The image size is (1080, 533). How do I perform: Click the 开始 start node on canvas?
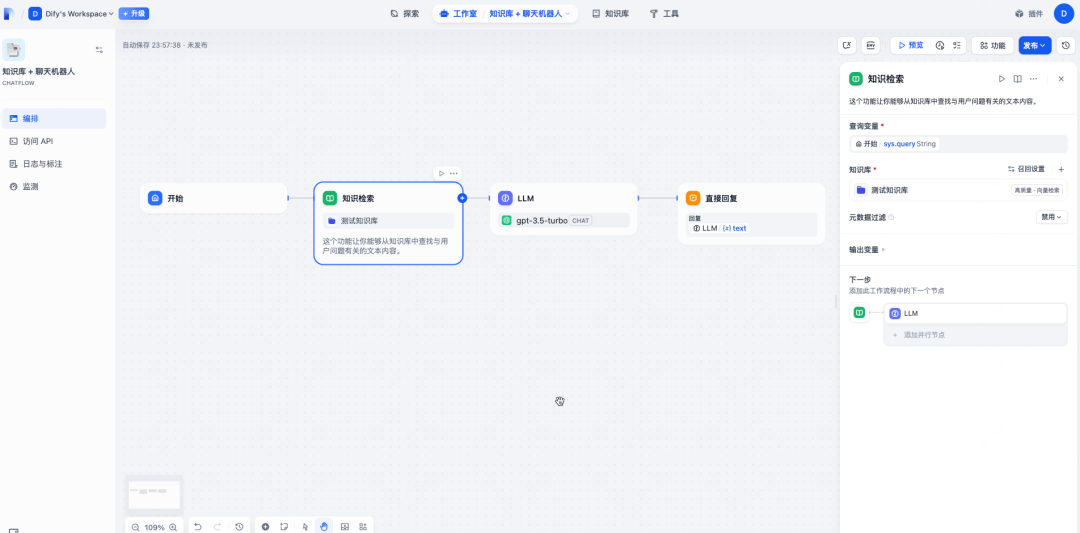(214, 198)
